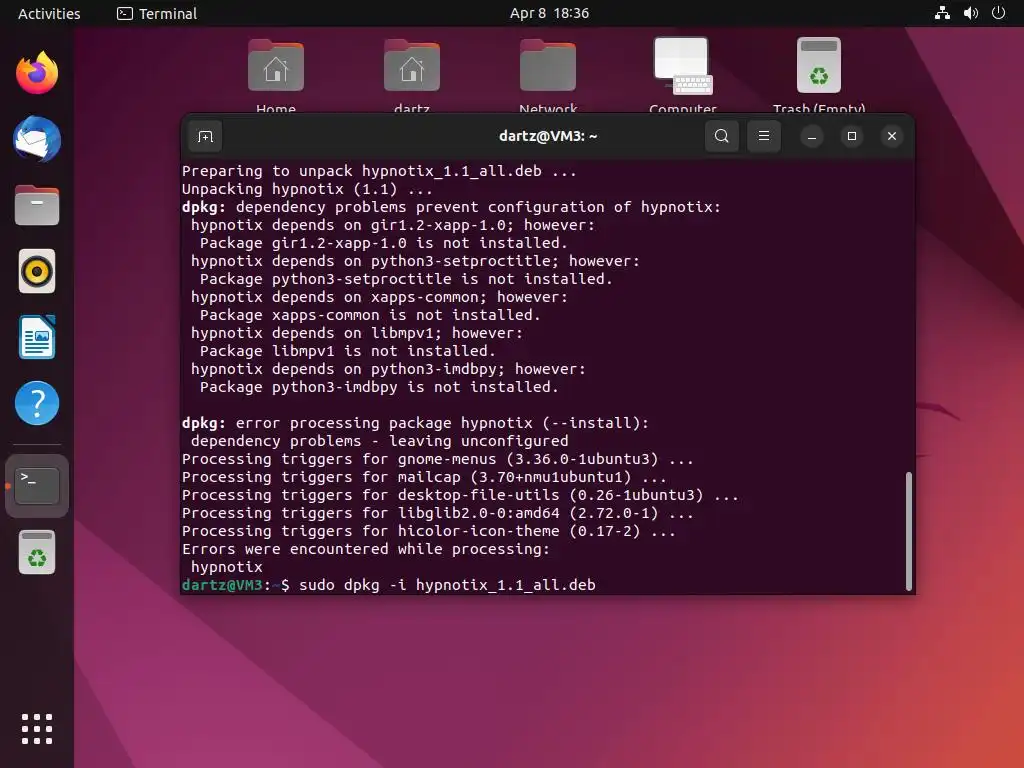Open the Help icon in dock

point(37,403)
